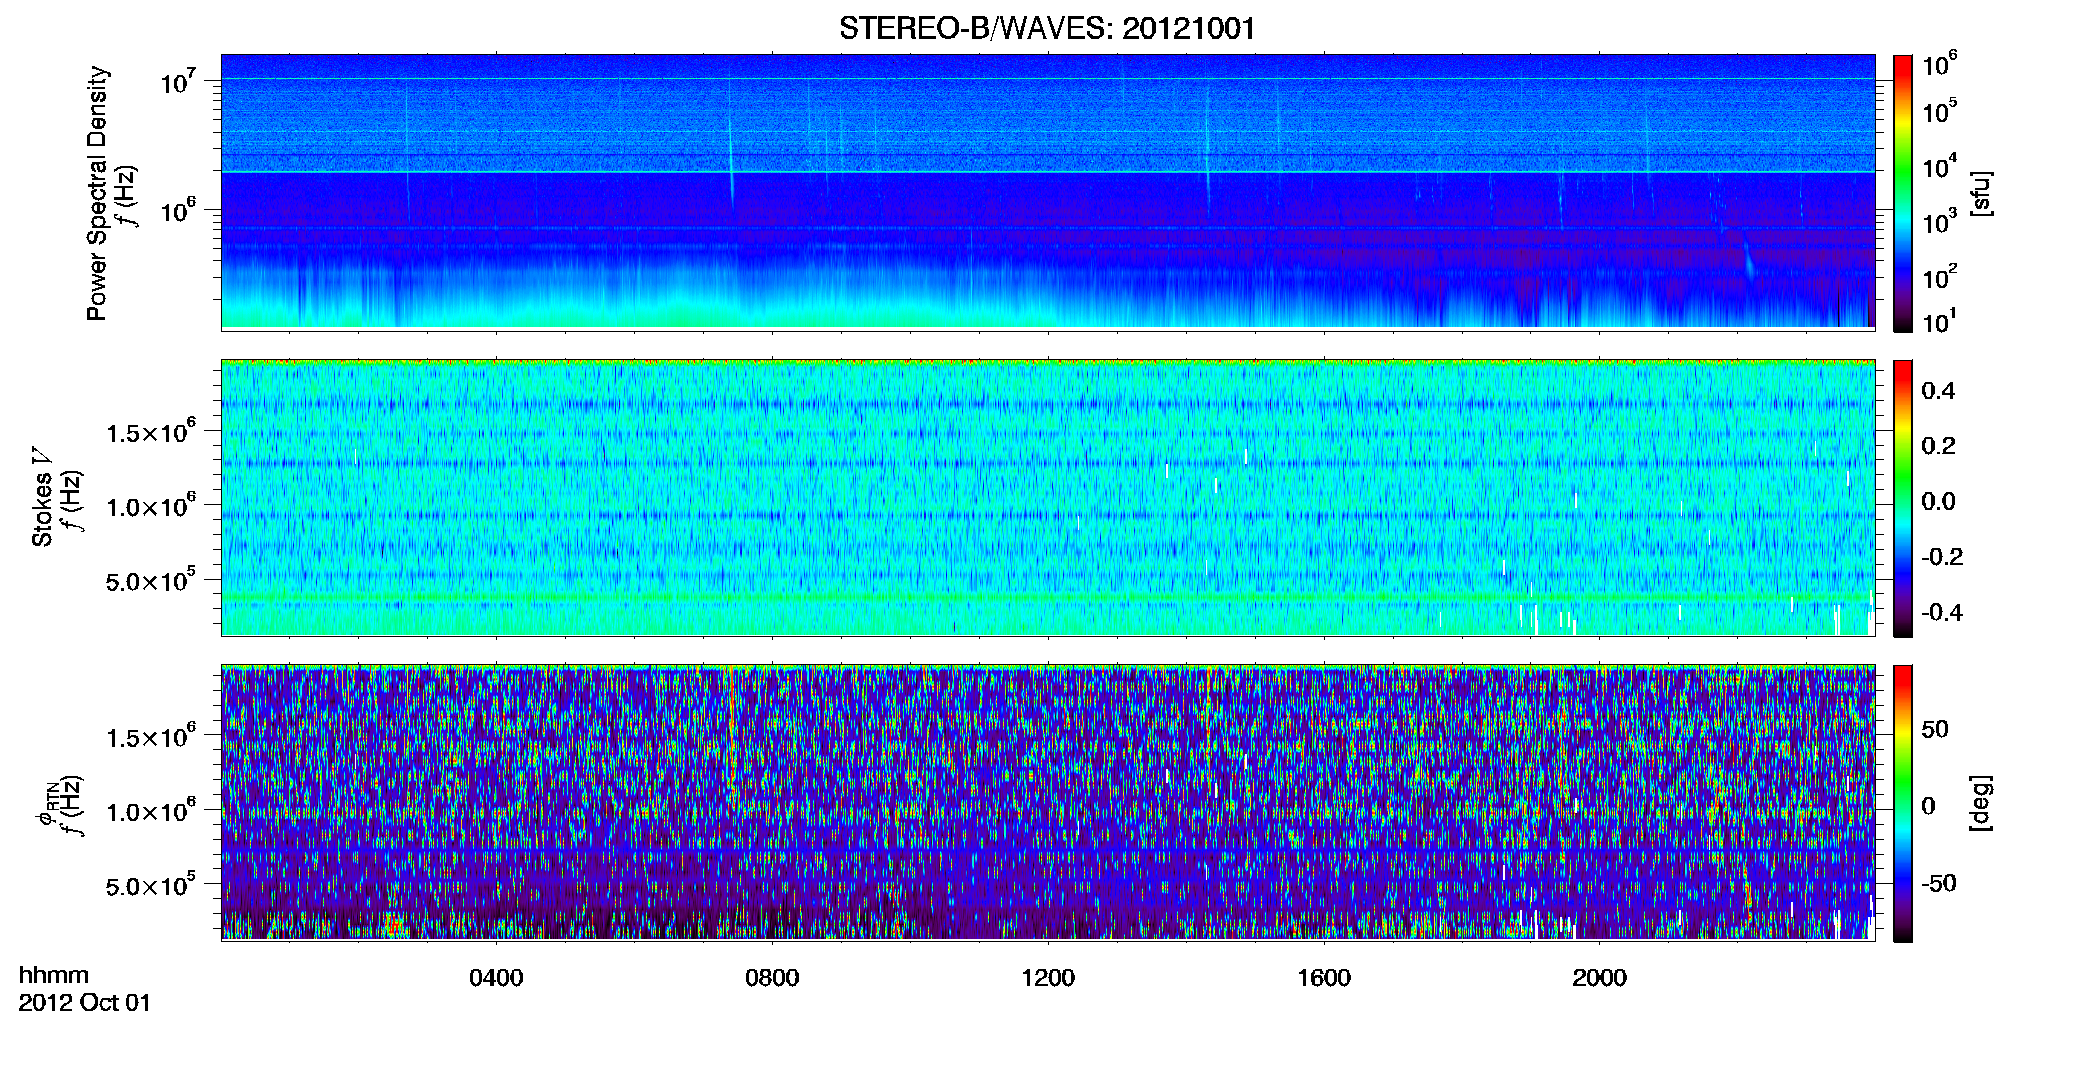Click the 10^4 tick on sfu colorbar
The width and height of the screenshot is (2096, 1080).
click(1940, 166)
